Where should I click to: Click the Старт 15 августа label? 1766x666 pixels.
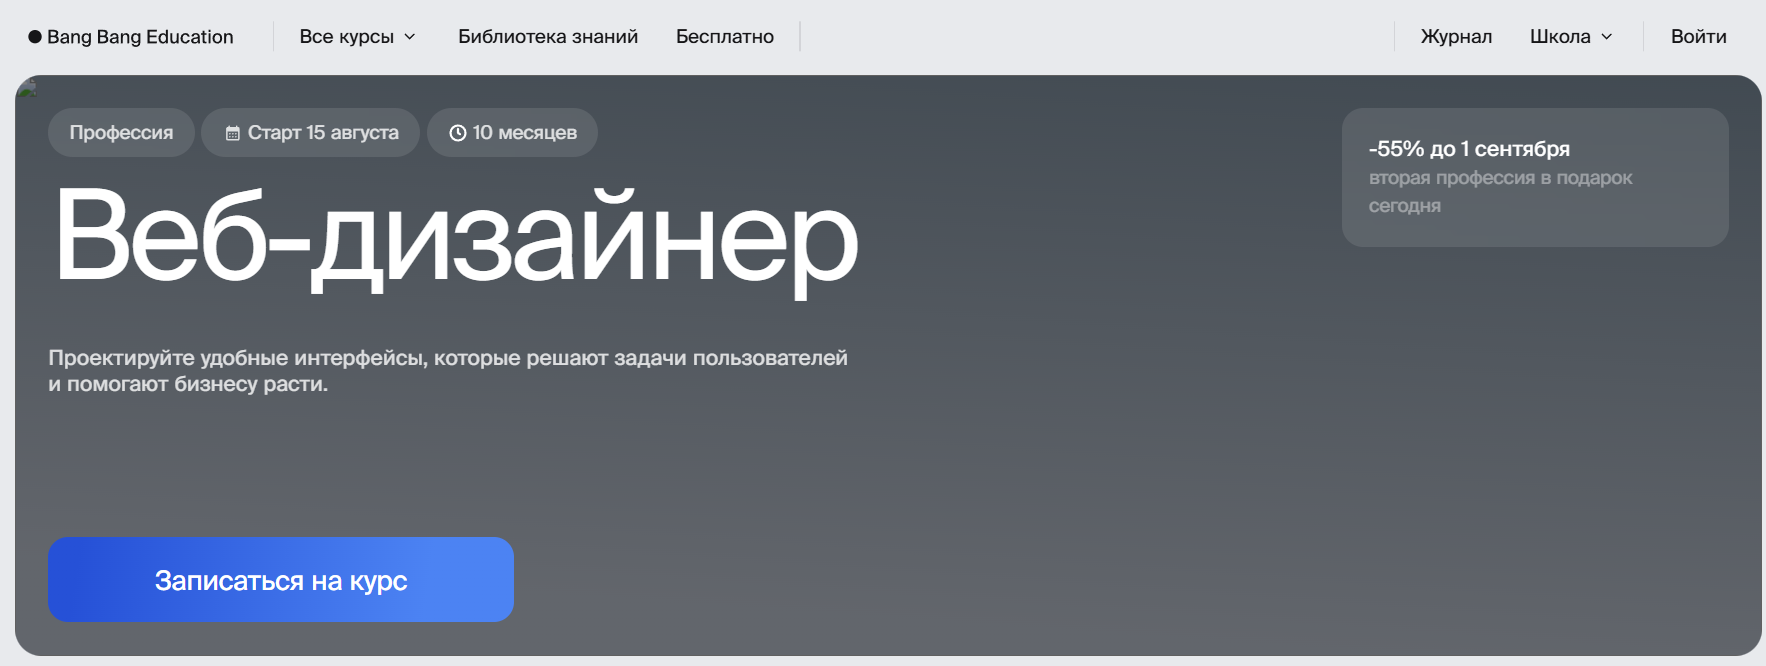pyautogui.click(x=323, y=133)
